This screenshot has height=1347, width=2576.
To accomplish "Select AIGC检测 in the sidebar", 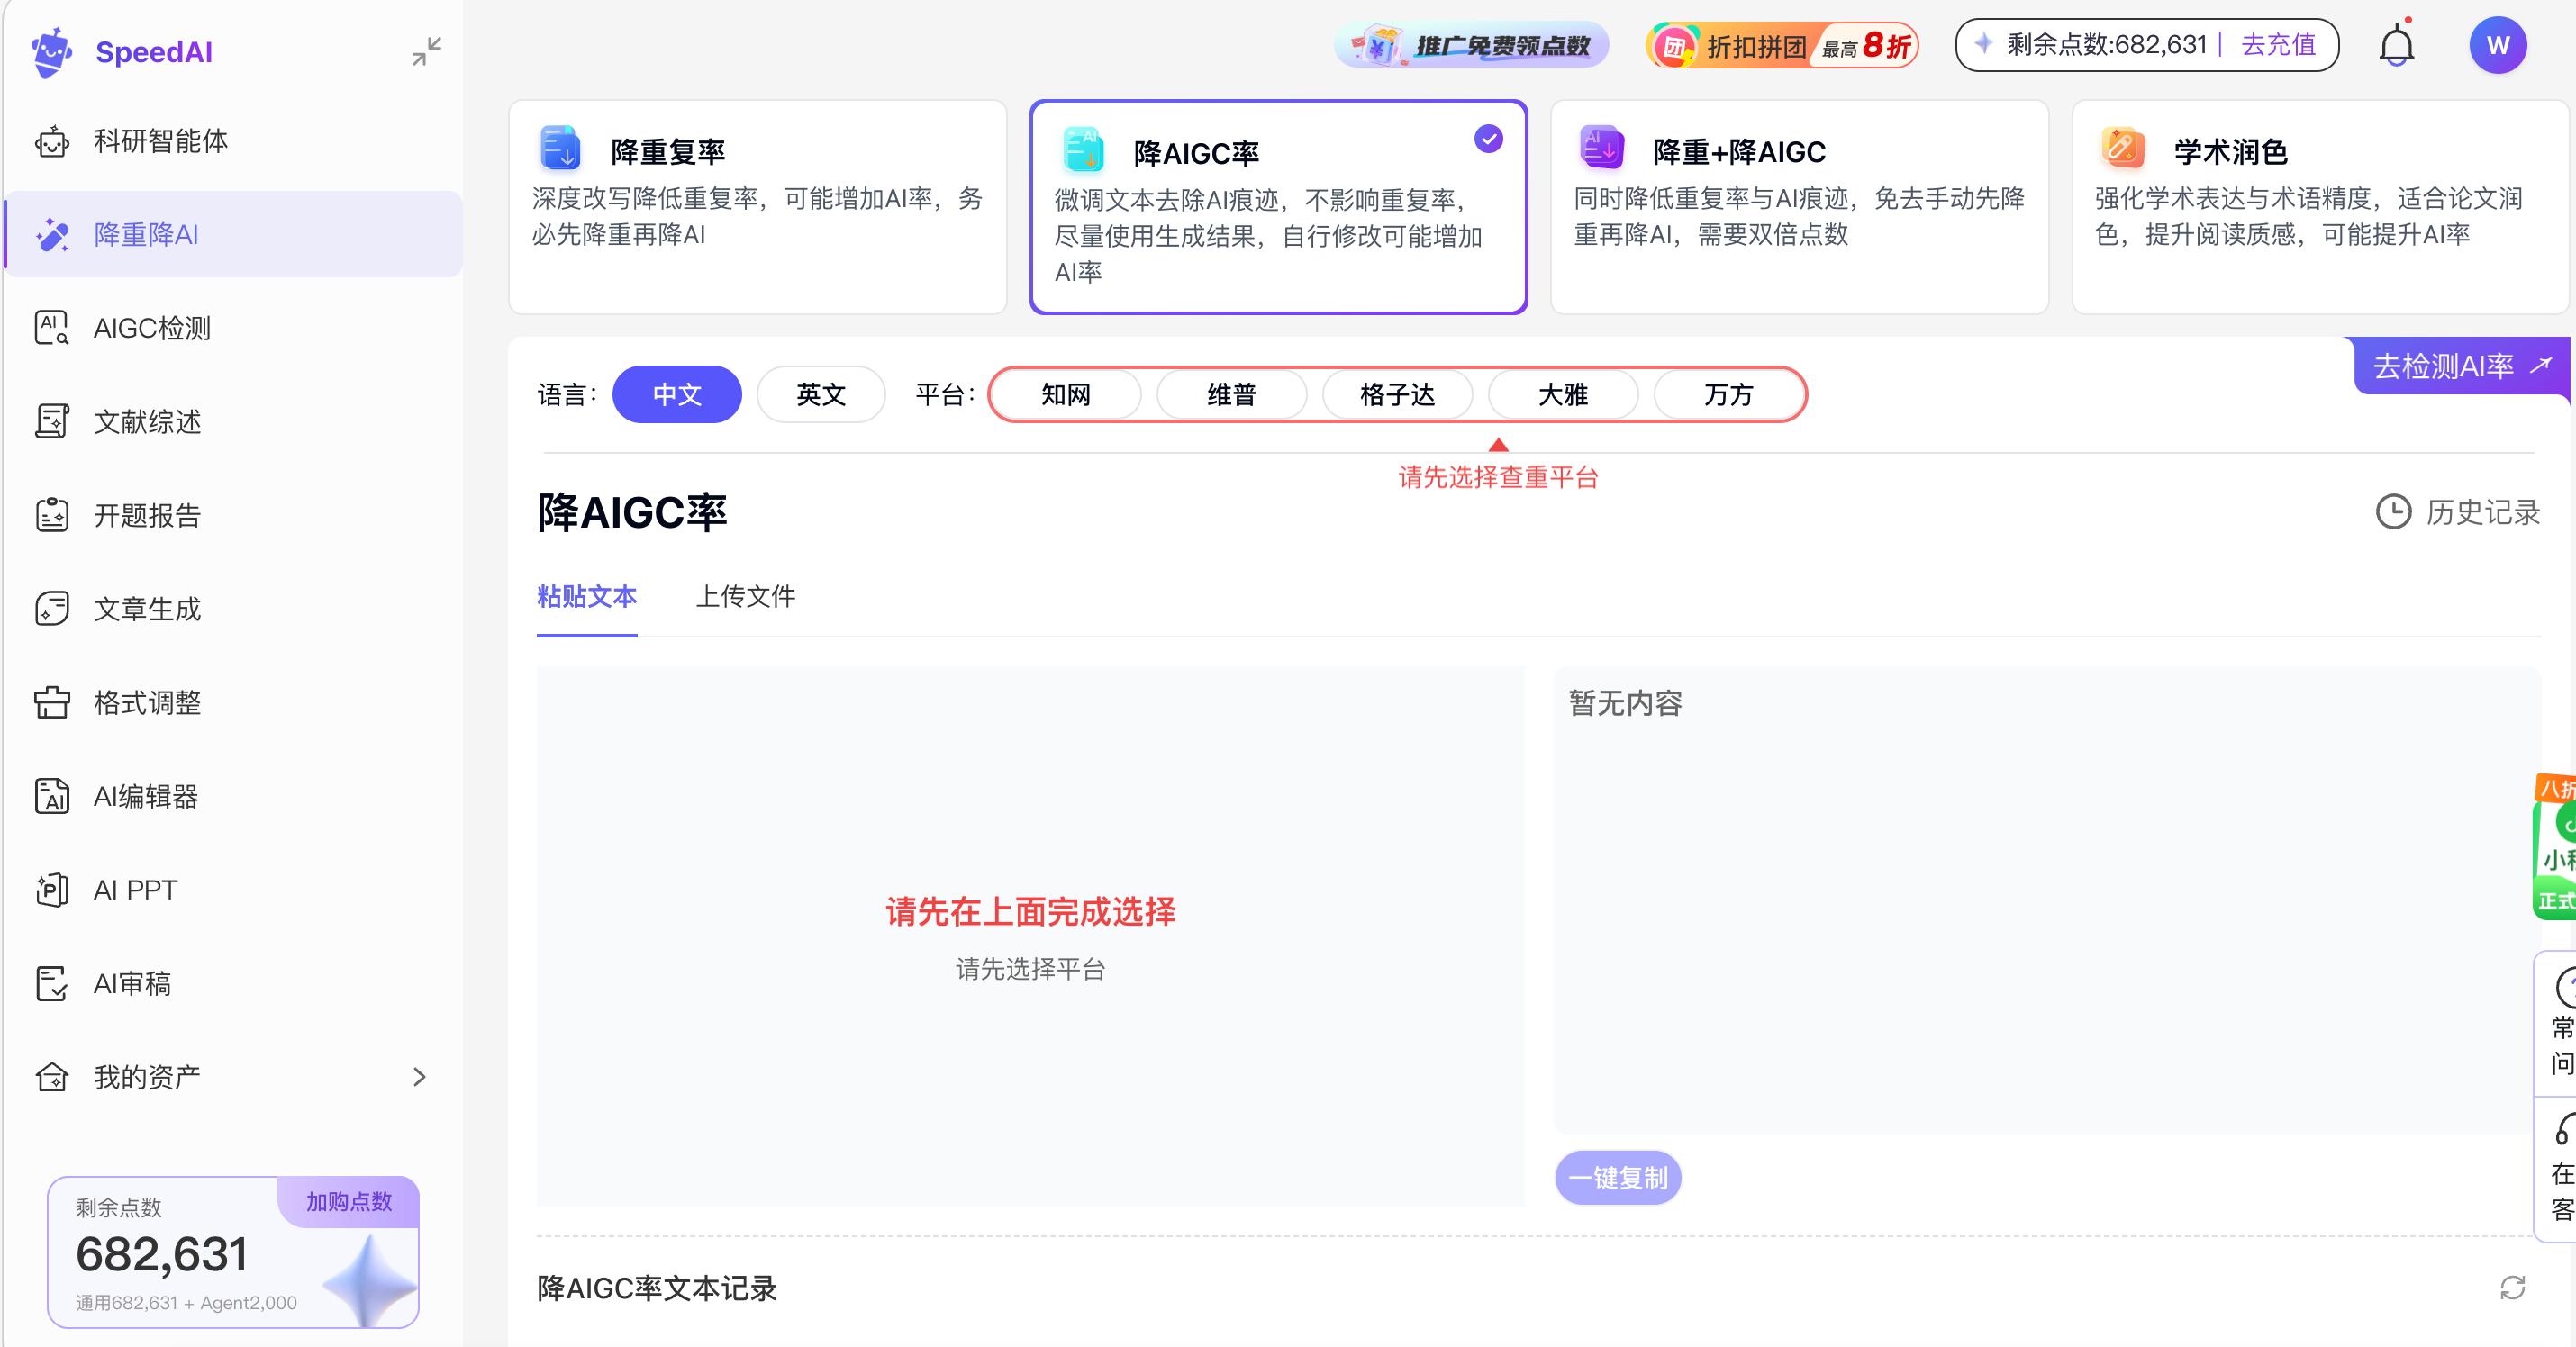I will pyautogui.click(x=151, y=328).
